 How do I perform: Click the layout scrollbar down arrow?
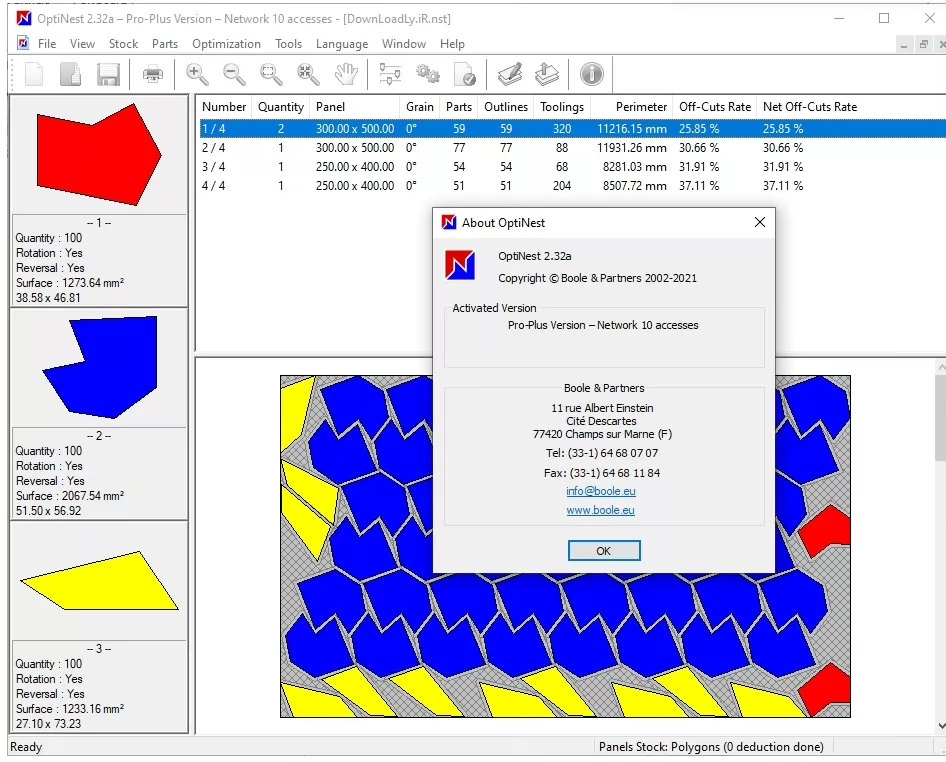pyautogui.click(x=941, y=726)
